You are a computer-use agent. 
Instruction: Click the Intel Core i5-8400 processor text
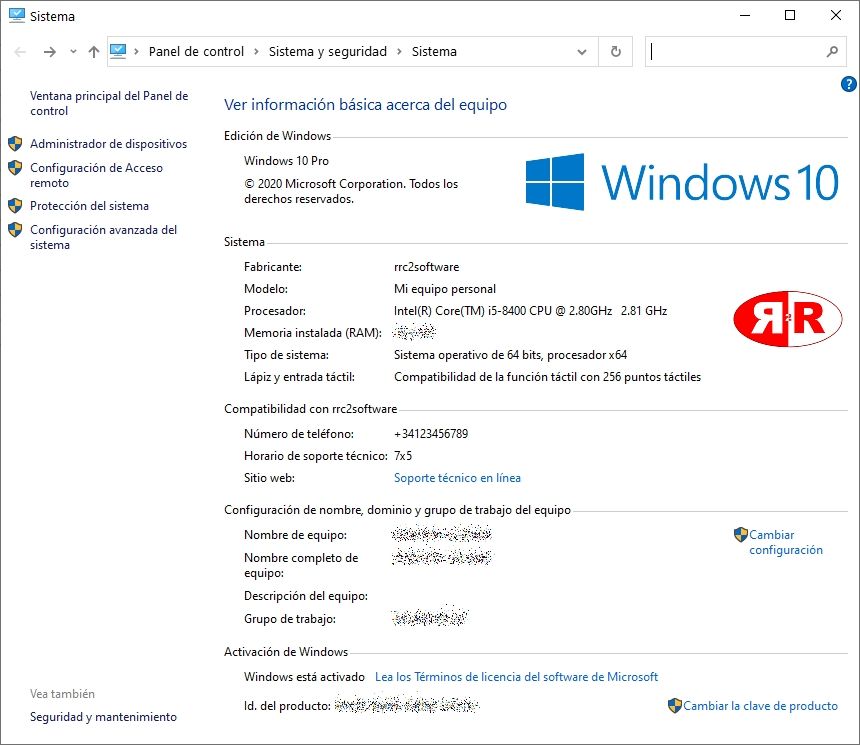(530, 311)
